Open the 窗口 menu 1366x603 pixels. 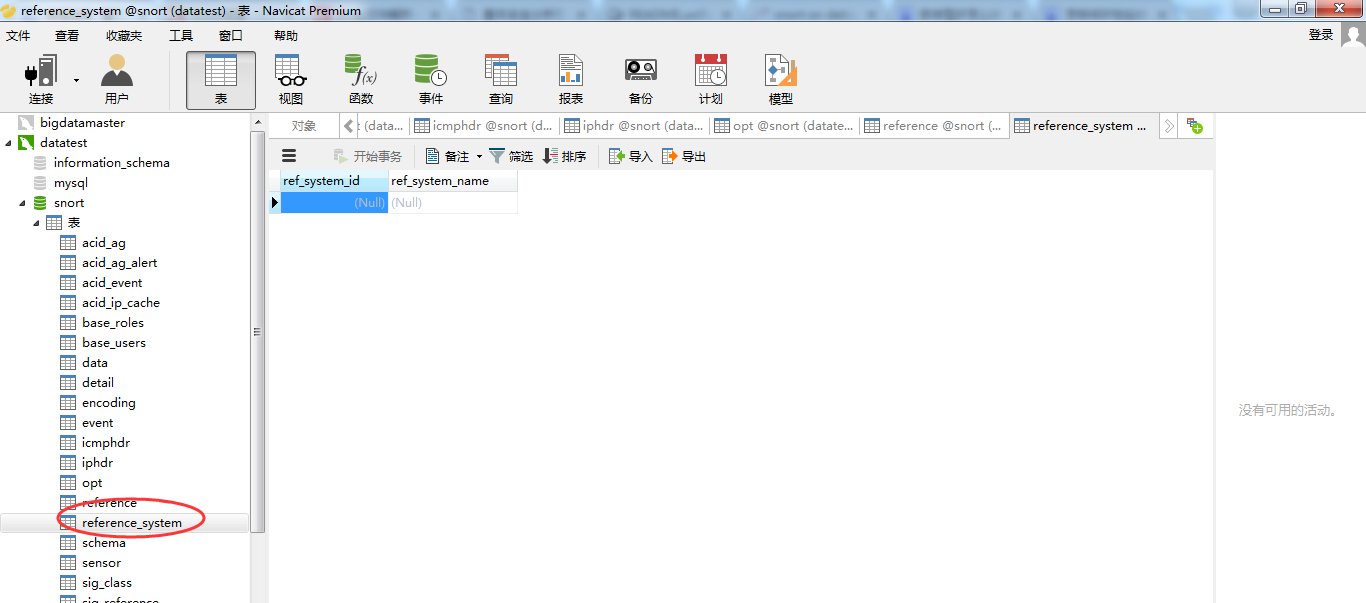coord(231,35)
